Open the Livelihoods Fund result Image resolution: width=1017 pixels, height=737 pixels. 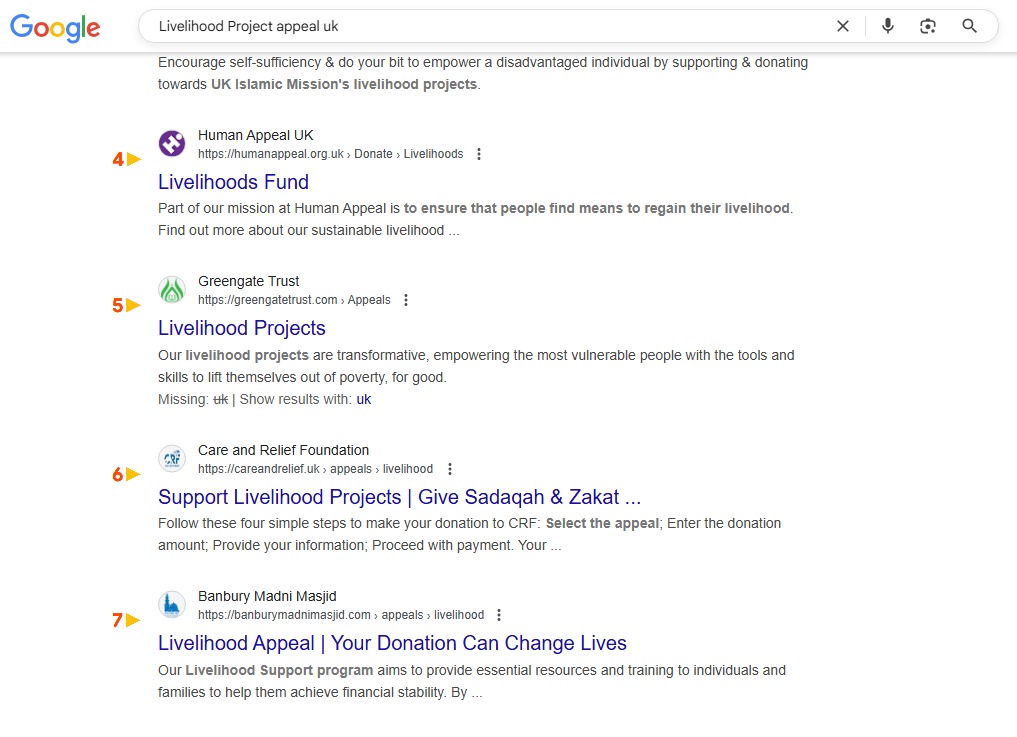(x=233, y=182)
